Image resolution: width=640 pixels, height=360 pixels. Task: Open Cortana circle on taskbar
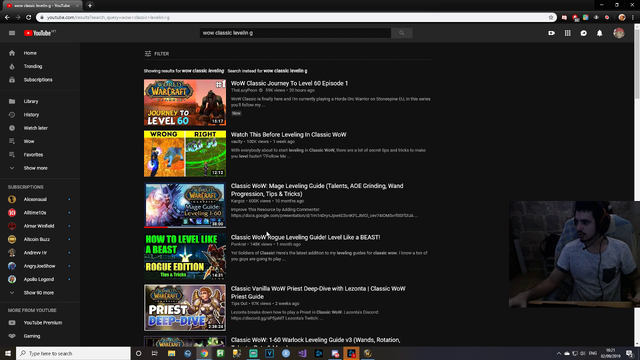tap(138, 353)
